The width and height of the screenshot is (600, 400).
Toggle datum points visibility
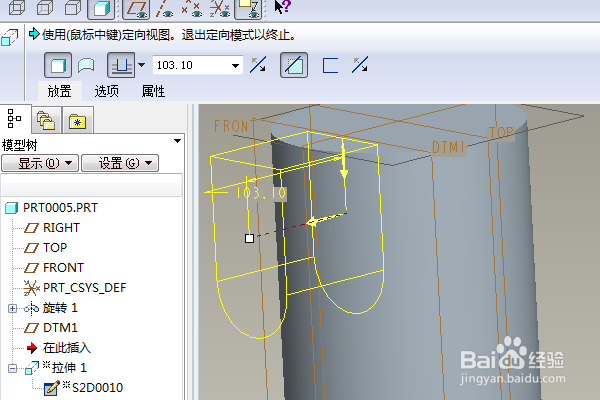(x=191, y=8)
